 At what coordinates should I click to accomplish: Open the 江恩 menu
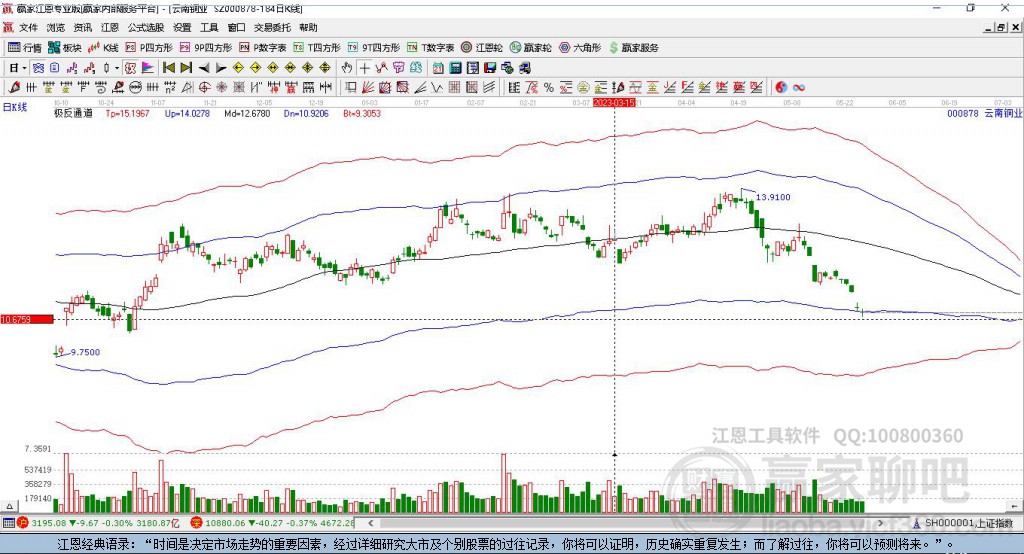[110, 27]
